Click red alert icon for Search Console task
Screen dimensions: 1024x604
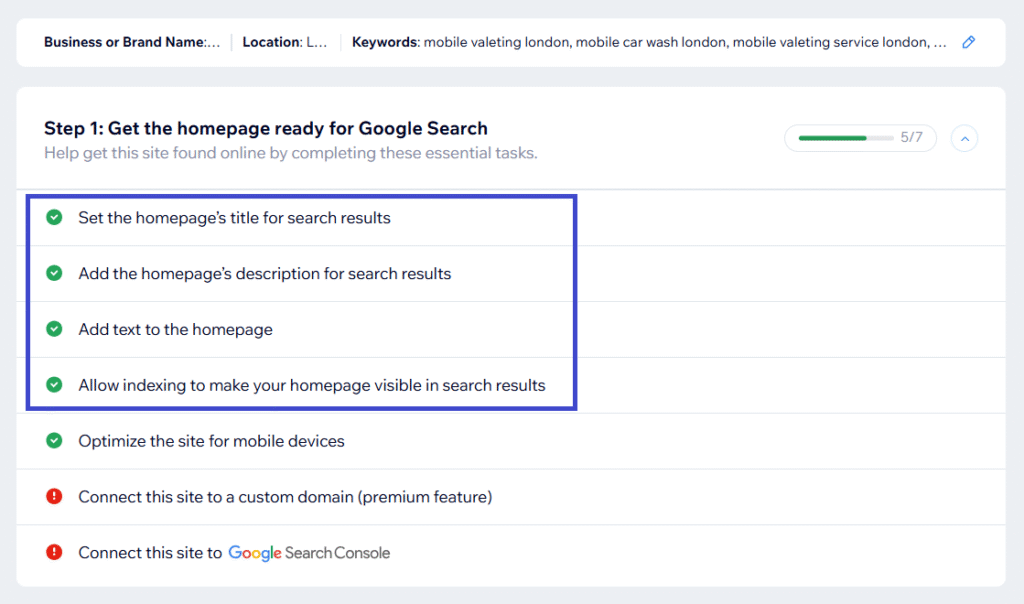tap(54, 553)
